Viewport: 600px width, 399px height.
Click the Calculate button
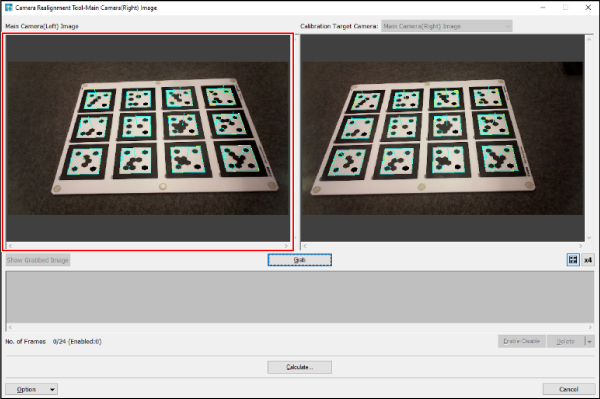pos(300,367)
